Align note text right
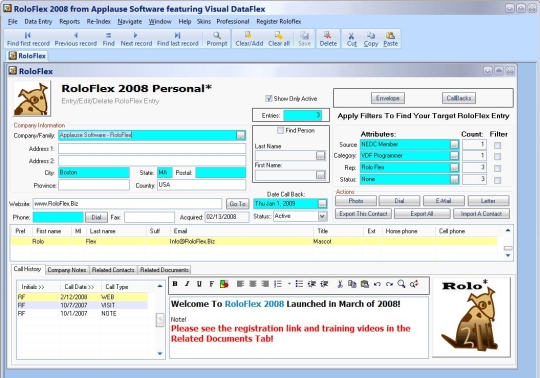Viewport: 540px width, 378px height. coord(265,284)
